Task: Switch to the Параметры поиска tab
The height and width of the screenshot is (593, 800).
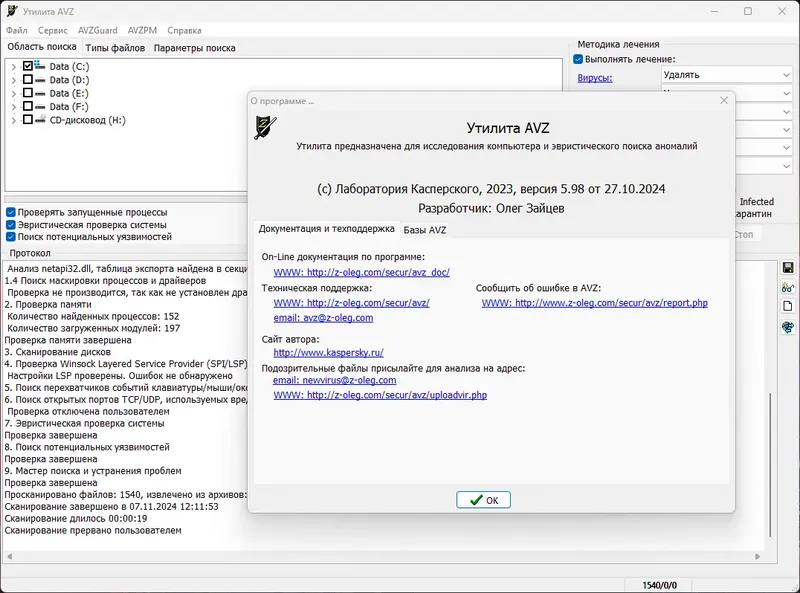Action: 194,48
